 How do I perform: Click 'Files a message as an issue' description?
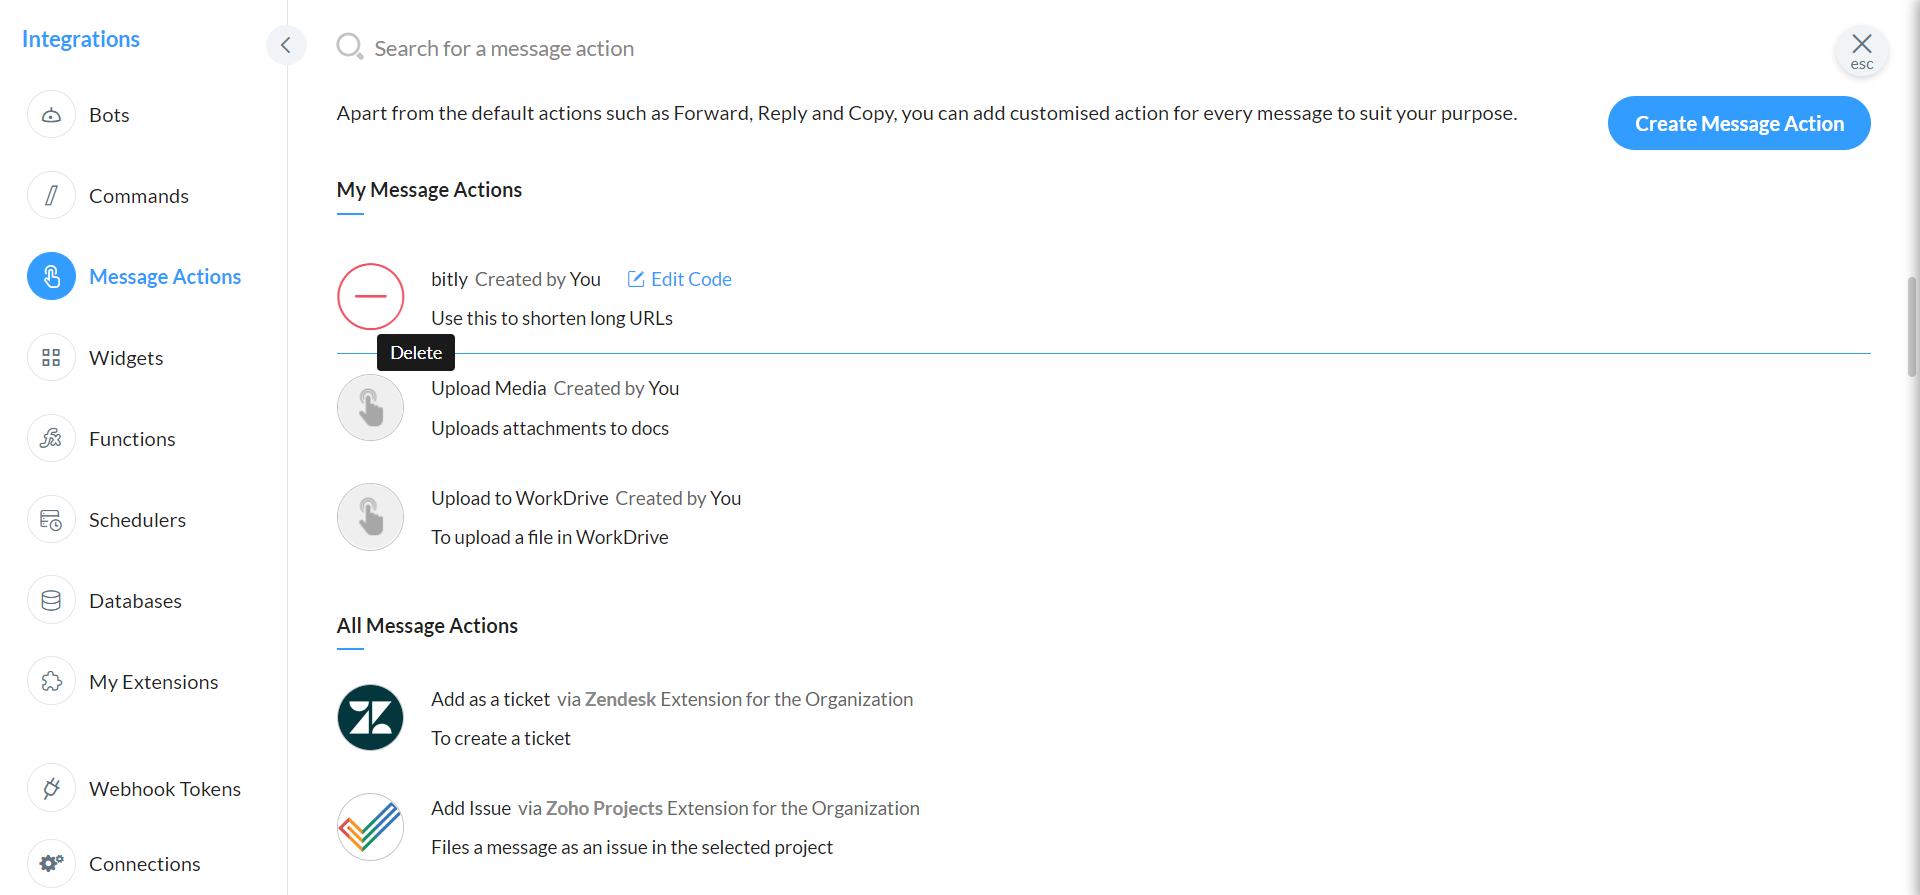click(x=632, y=847)
